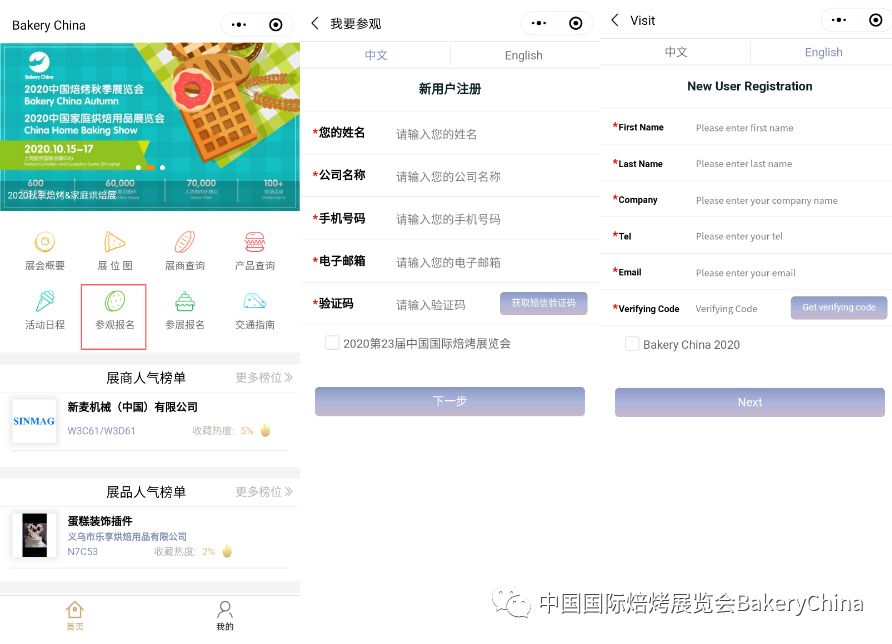The width and height of the screenshot is (892, 644).
Task: Open 展商查询 bread icon
Action: click(184, 242)
